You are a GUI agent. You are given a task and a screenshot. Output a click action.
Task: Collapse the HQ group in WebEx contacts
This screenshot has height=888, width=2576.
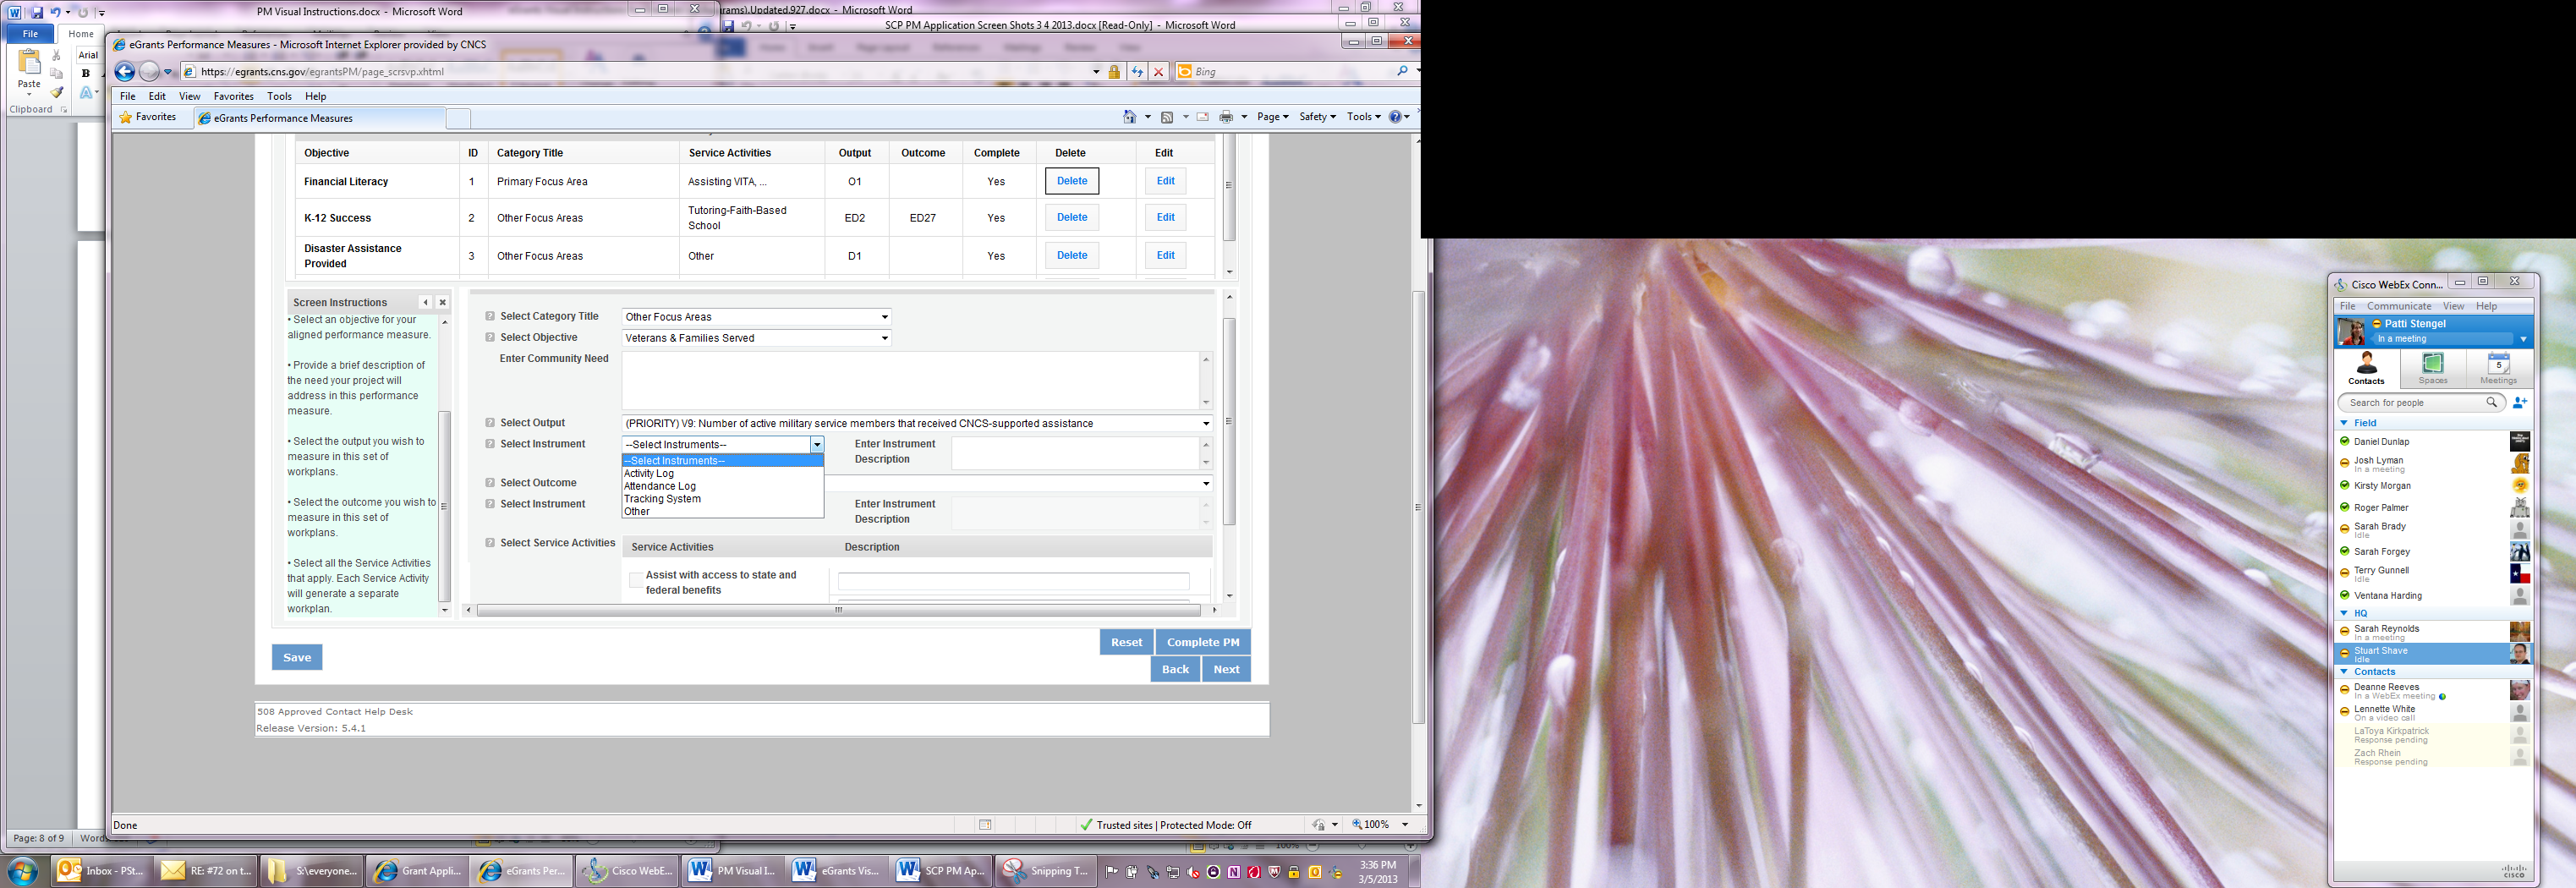click(2345, 613)
